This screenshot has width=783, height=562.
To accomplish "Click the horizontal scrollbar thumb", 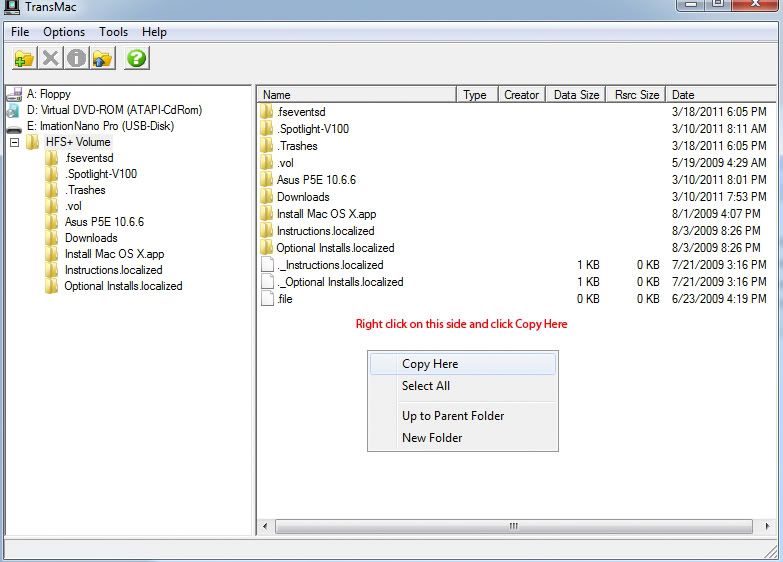I will pos(514,526).
